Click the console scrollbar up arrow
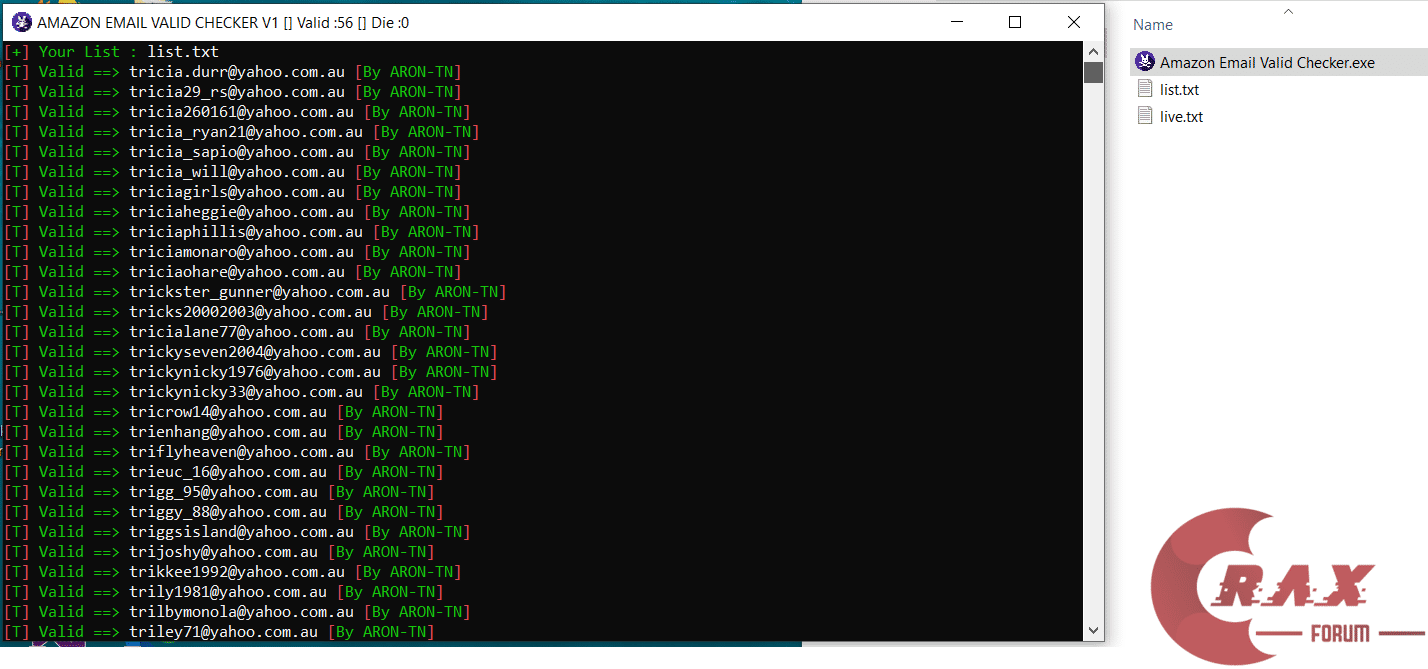Viewport: 1428px width, 669px height. [1093, 51]
